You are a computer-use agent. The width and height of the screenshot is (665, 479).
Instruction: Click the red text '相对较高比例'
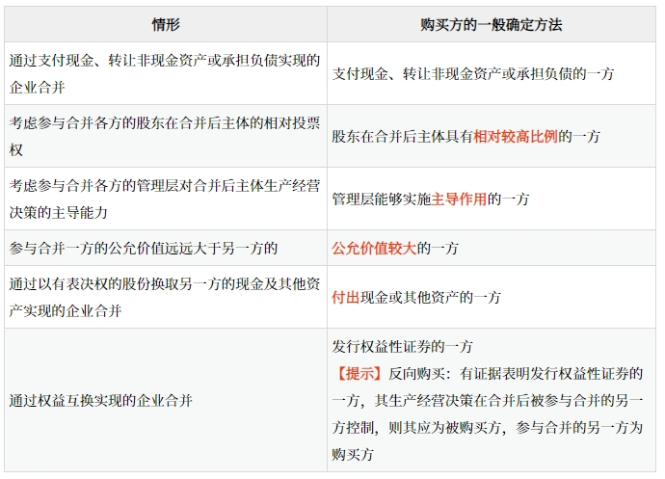pos(516,136)
